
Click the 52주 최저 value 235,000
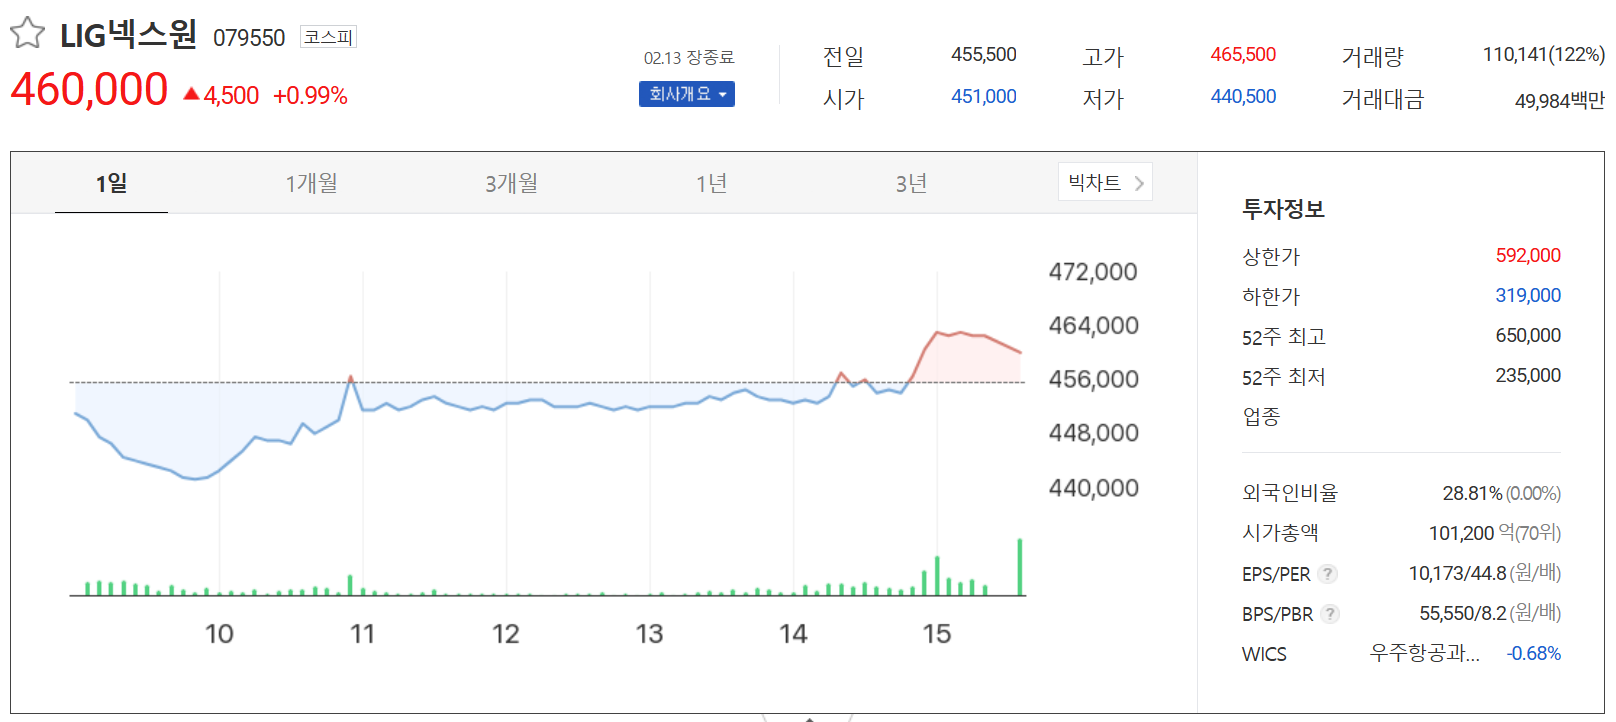click(x=1528, y=376)
